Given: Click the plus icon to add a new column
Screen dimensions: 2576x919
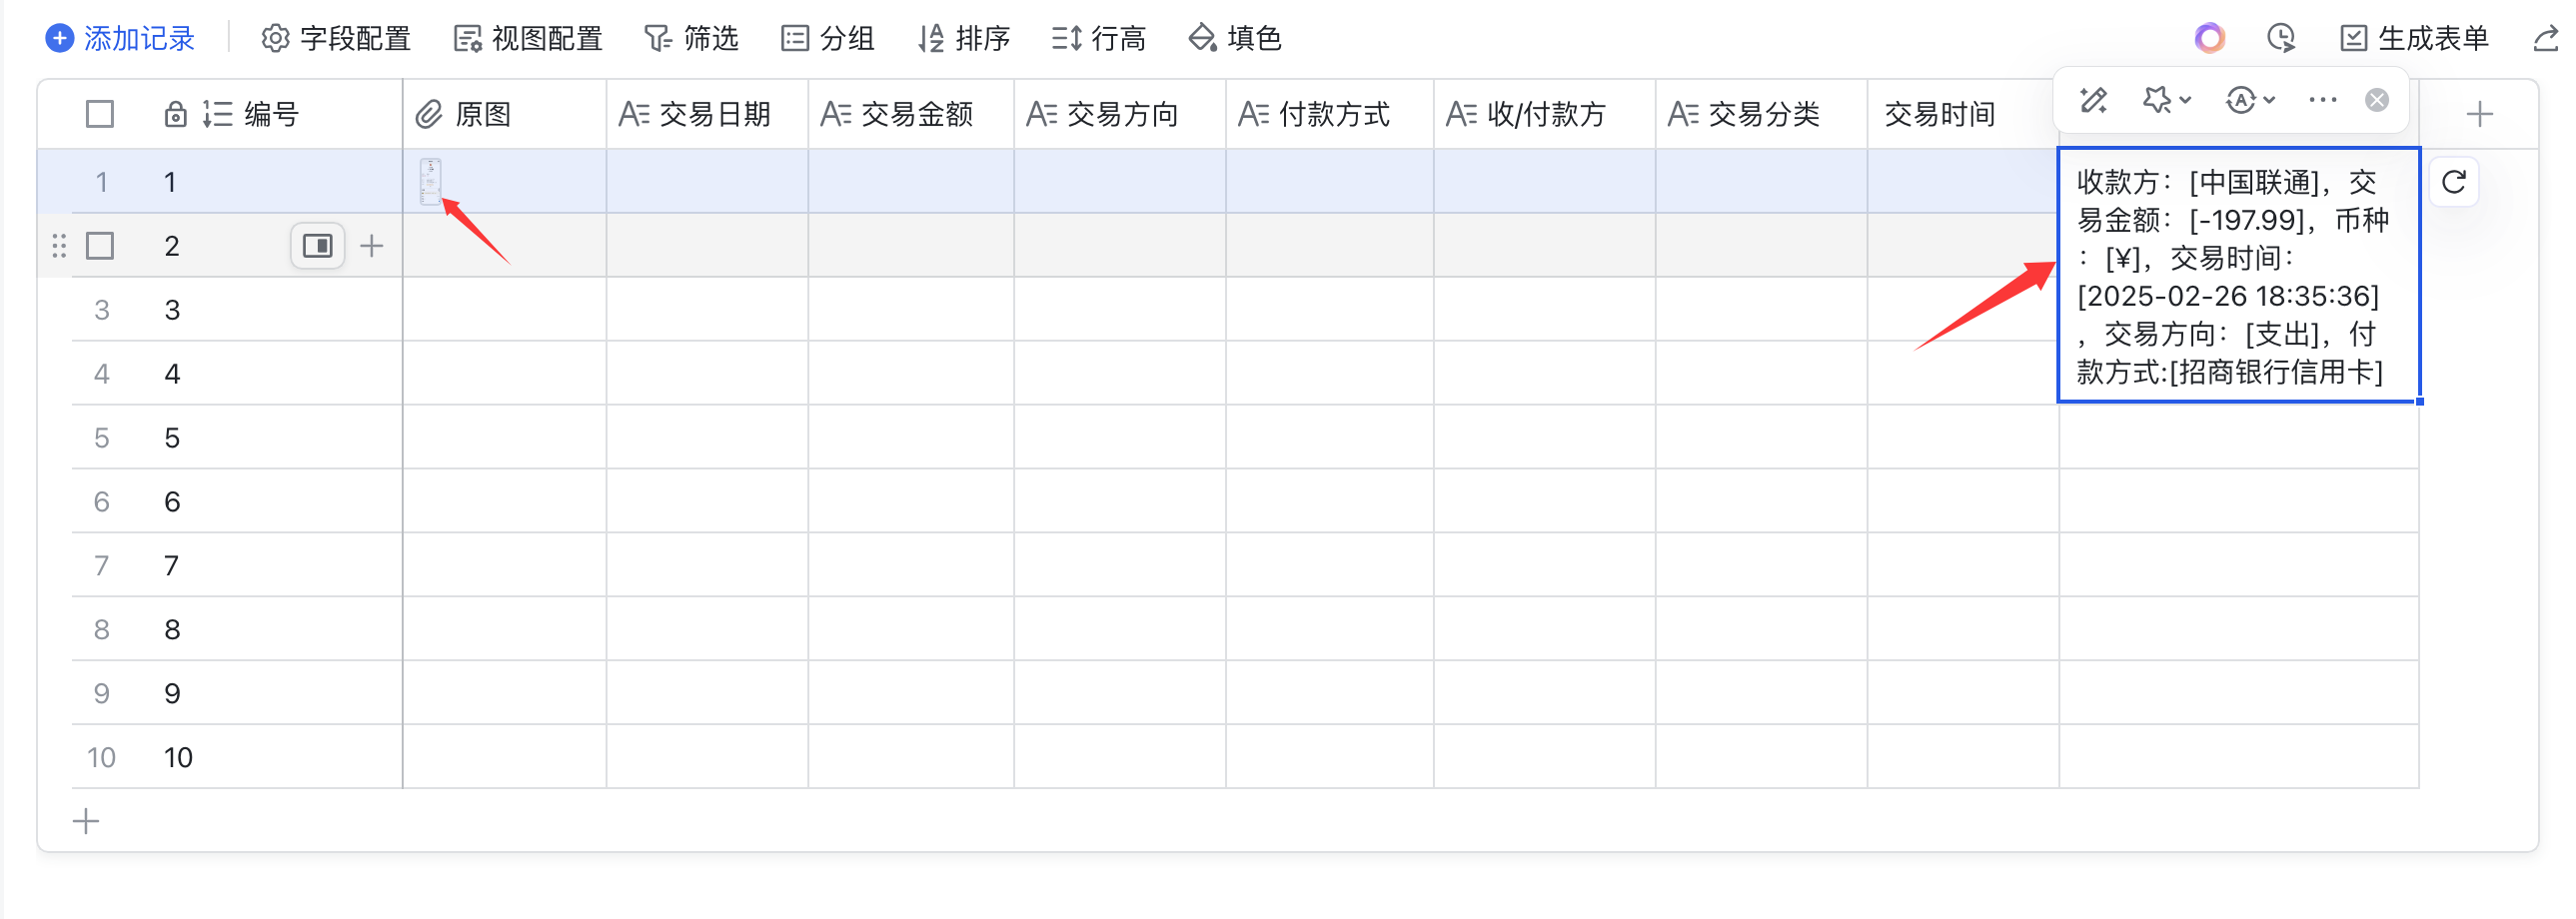Looking at the screenshot, I should (2479, 115).
